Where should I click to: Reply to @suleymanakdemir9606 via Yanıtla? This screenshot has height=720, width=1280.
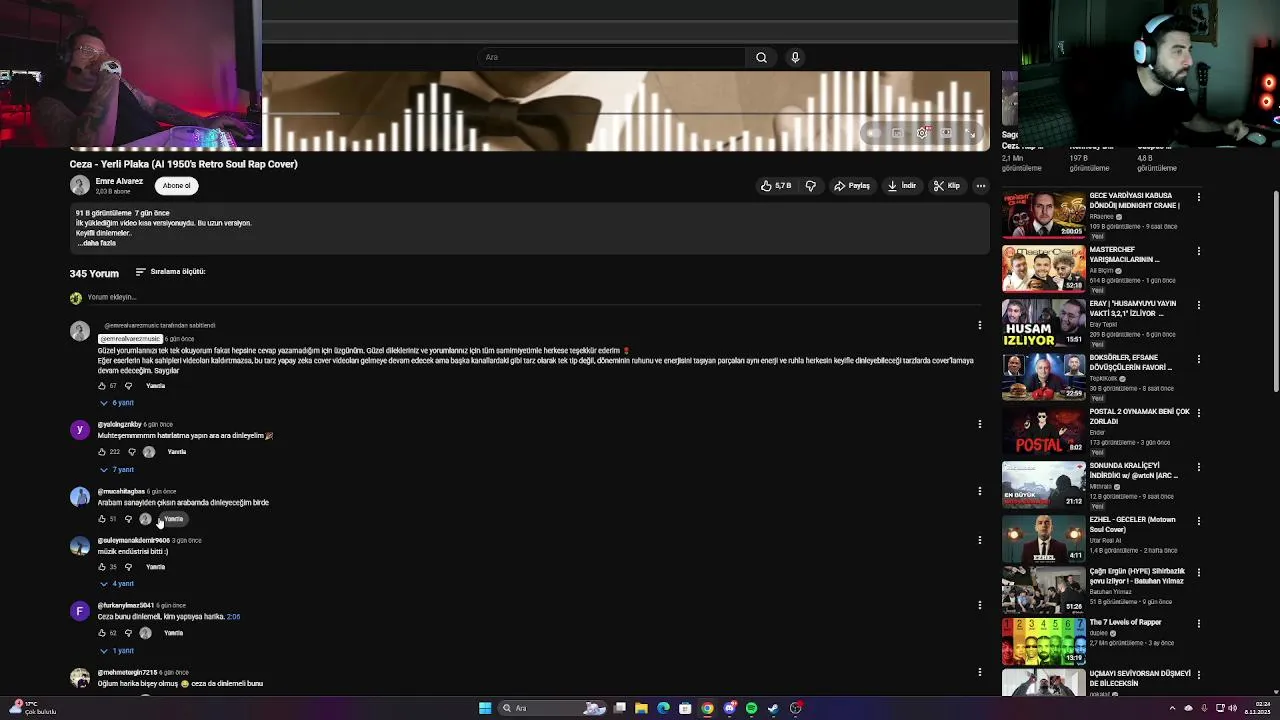pyautogui.click(x=155, y=567)
